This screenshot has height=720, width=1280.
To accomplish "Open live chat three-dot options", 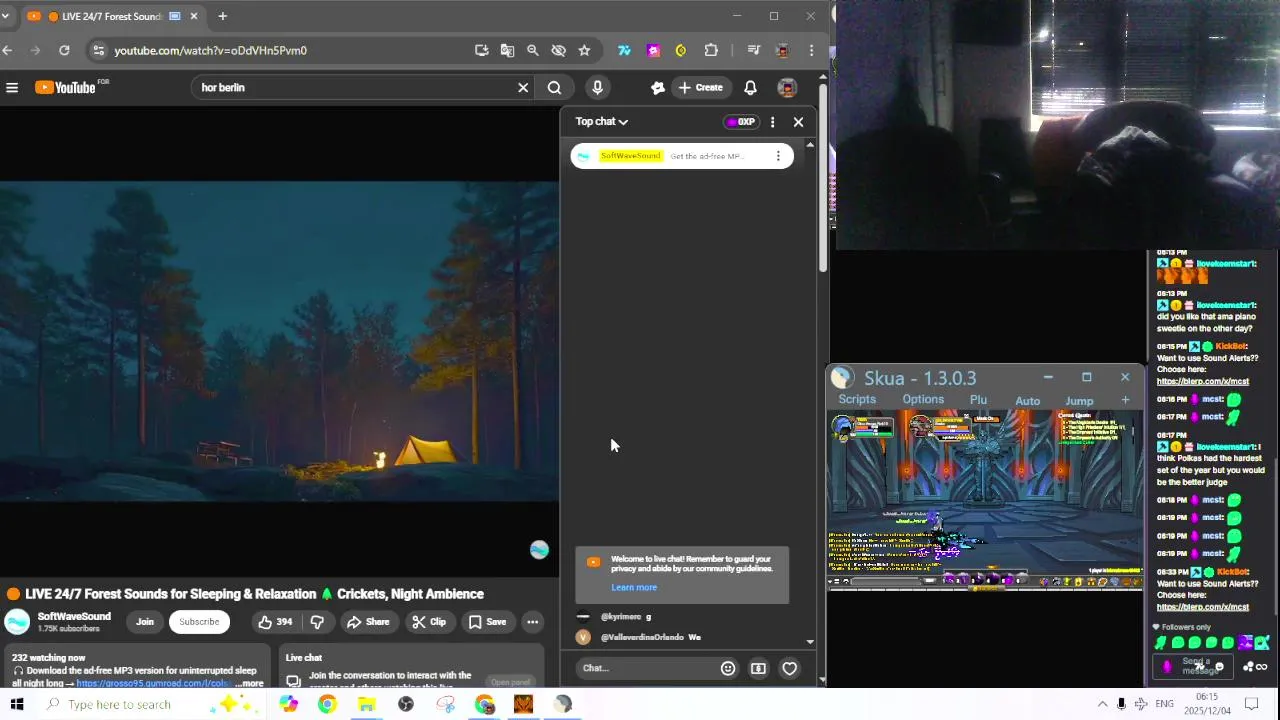I will point(772,122).
